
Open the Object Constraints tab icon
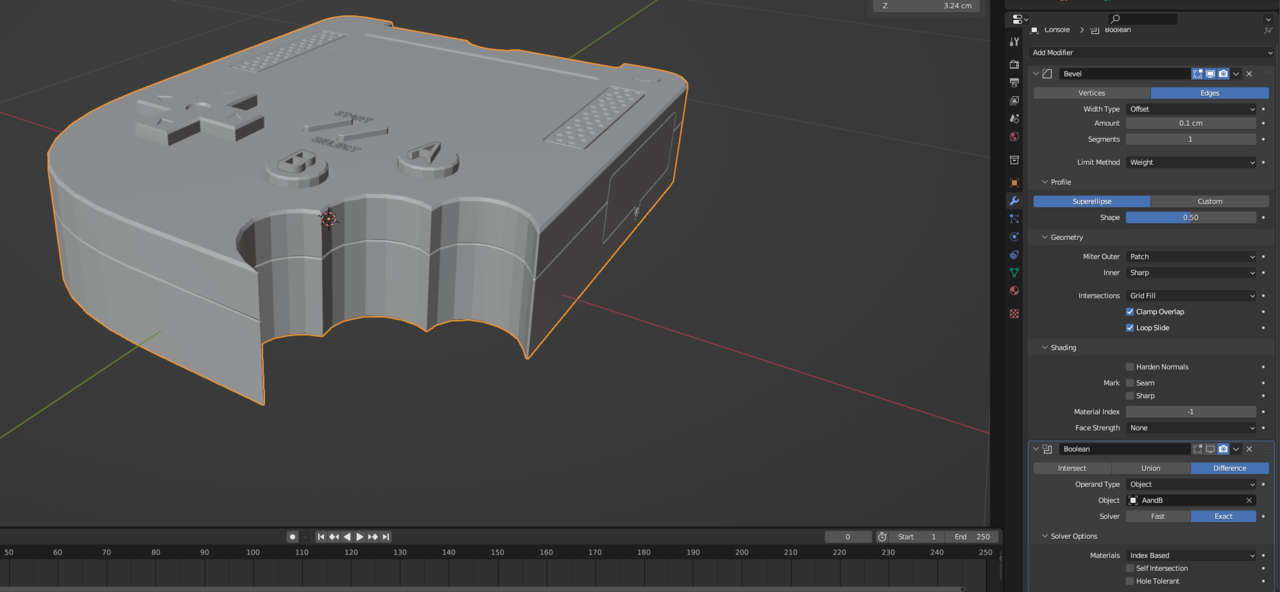point(1015,255)
